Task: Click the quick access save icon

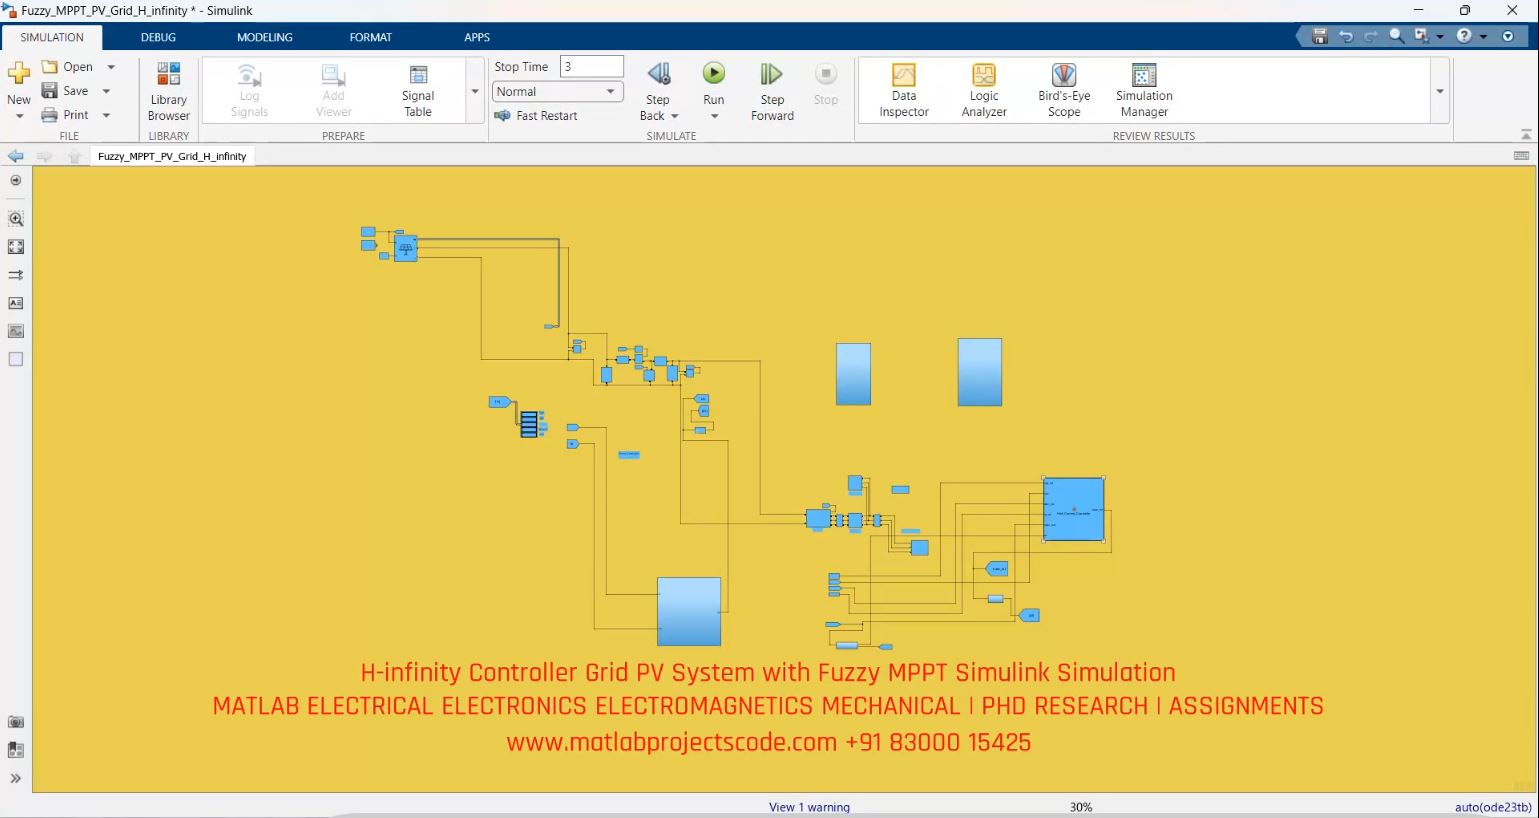Action: [x=1319, y=36]
